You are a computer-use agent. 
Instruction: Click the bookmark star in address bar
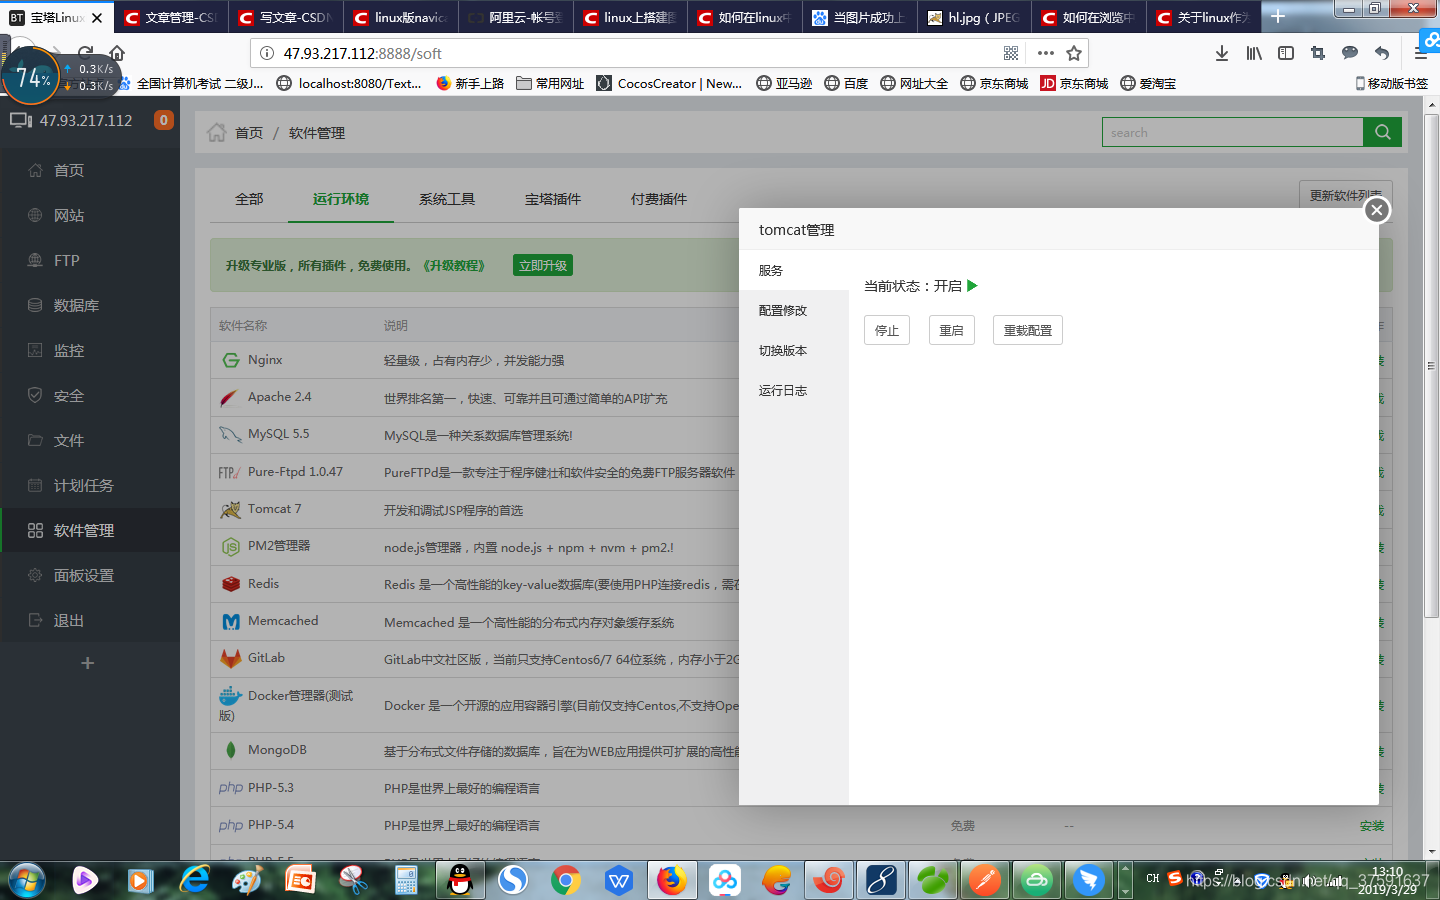1074,53
